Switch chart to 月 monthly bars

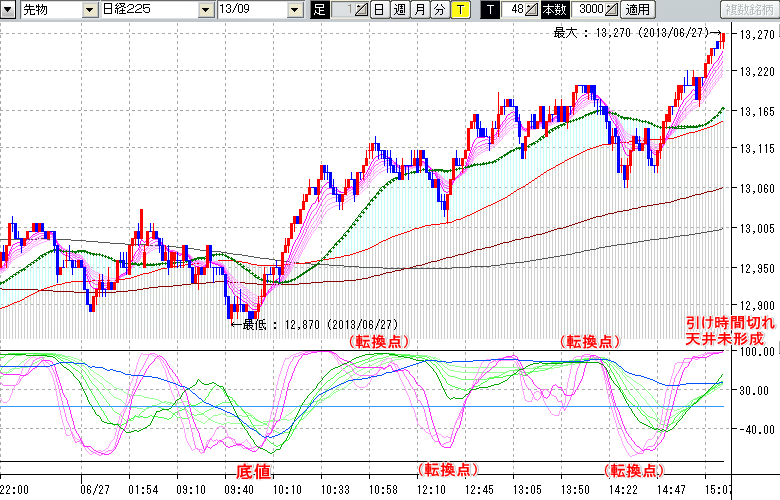(x=419, y=9)
